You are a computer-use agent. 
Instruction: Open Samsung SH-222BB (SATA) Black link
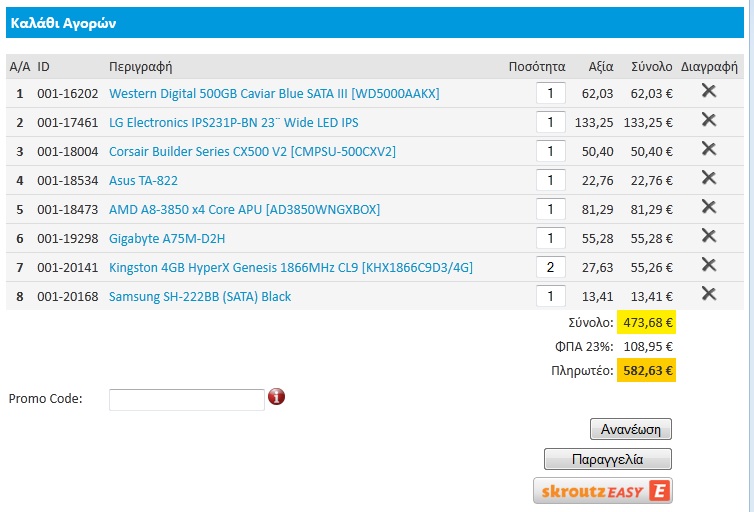(200, 296)
